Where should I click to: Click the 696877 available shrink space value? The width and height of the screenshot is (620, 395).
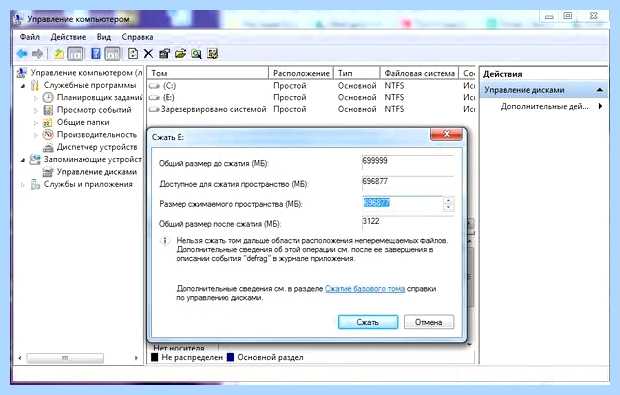[x=375, y=181]
